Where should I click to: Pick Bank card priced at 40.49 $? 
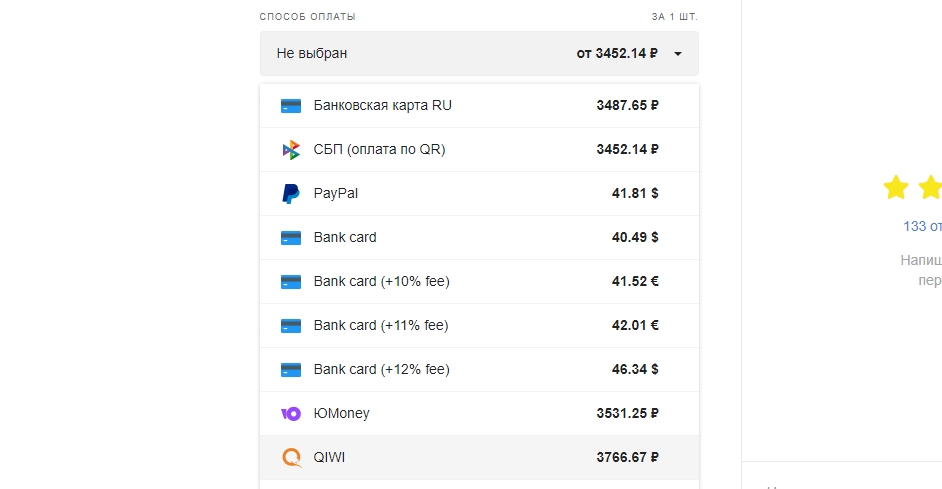635,238
